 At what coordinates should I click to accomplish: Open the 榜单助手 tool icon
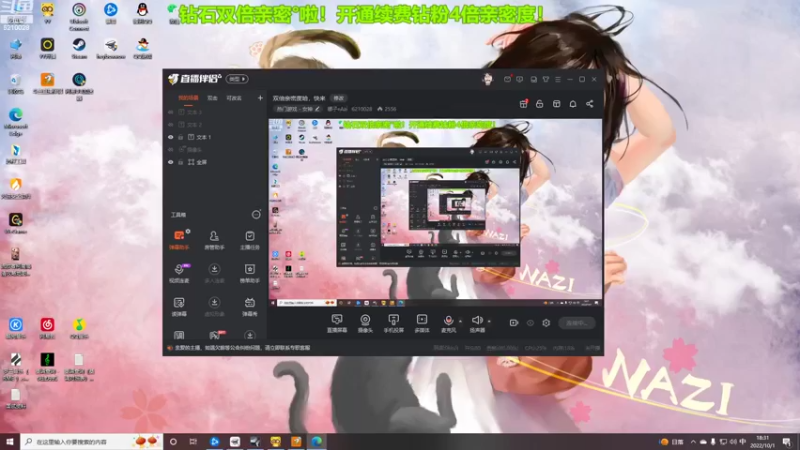coord(249,273)
